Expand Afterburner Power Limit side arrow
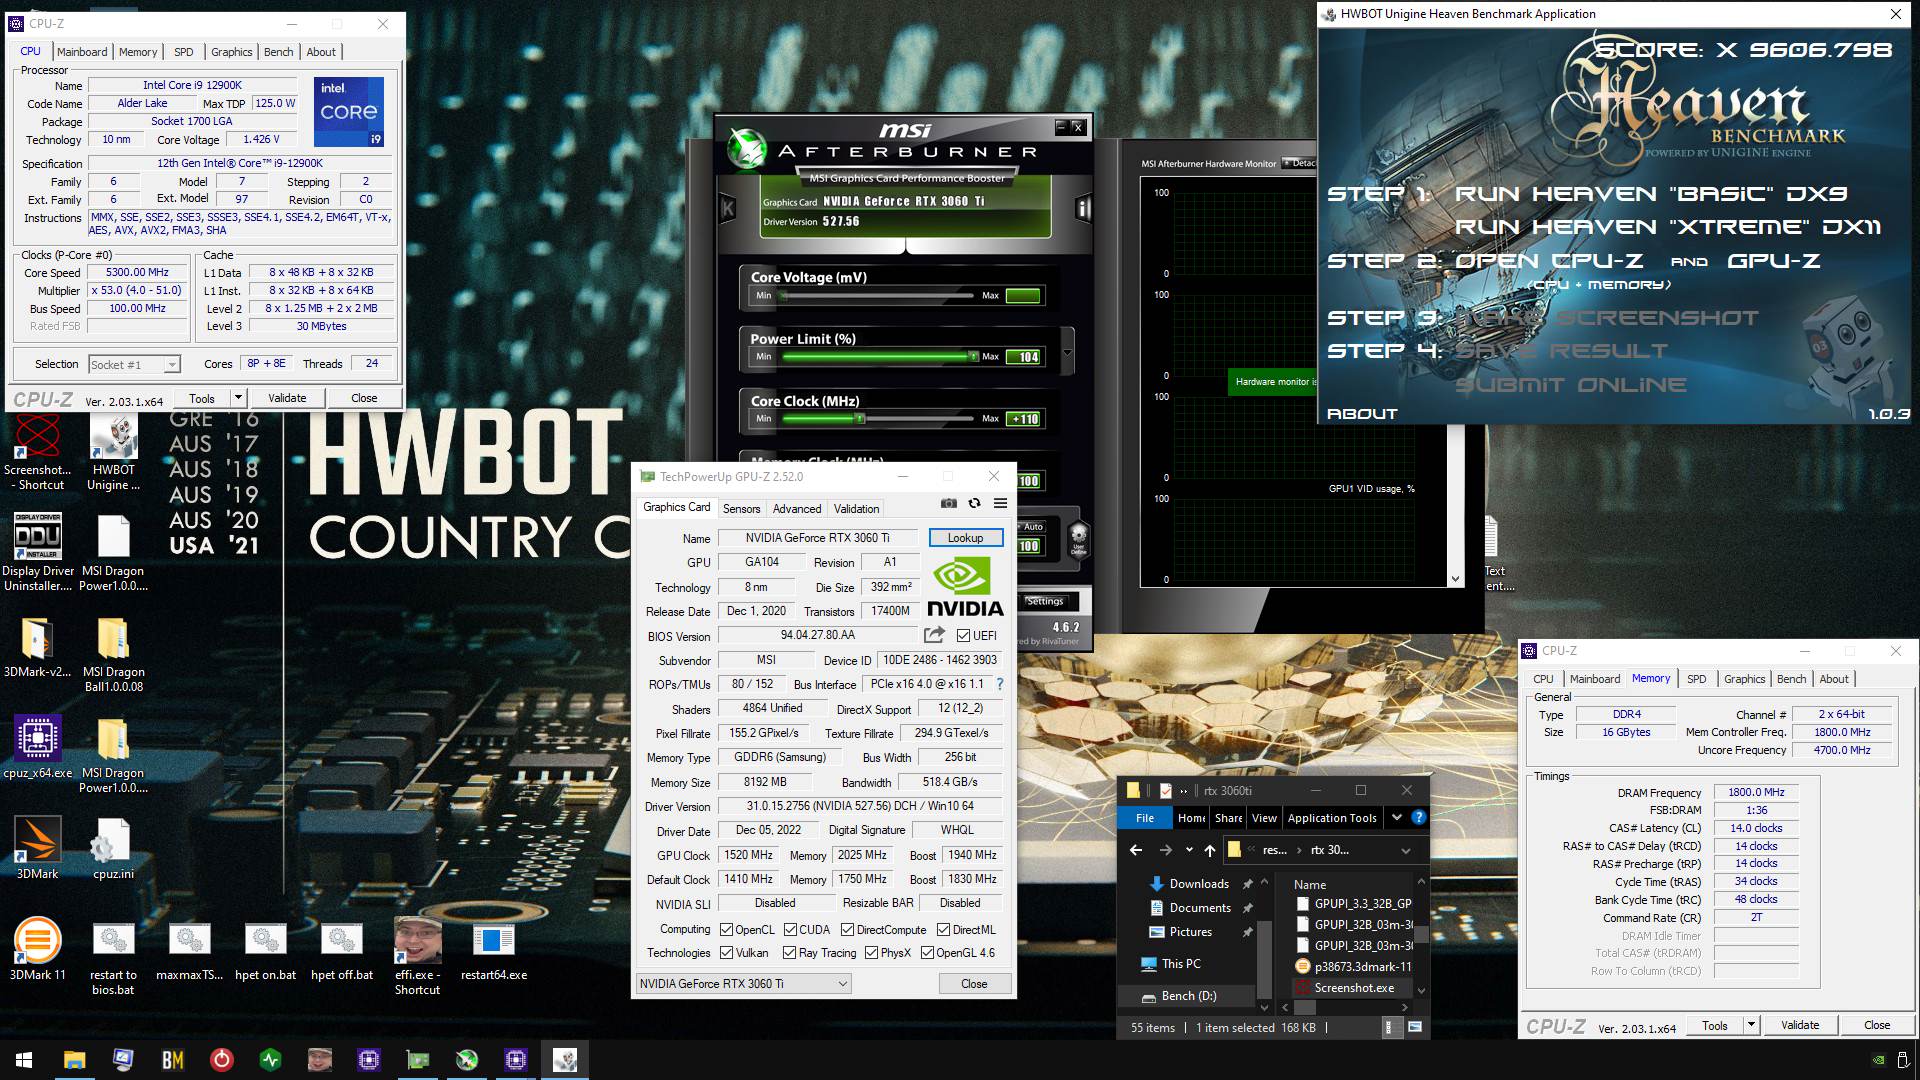 tap(1067, 353)
